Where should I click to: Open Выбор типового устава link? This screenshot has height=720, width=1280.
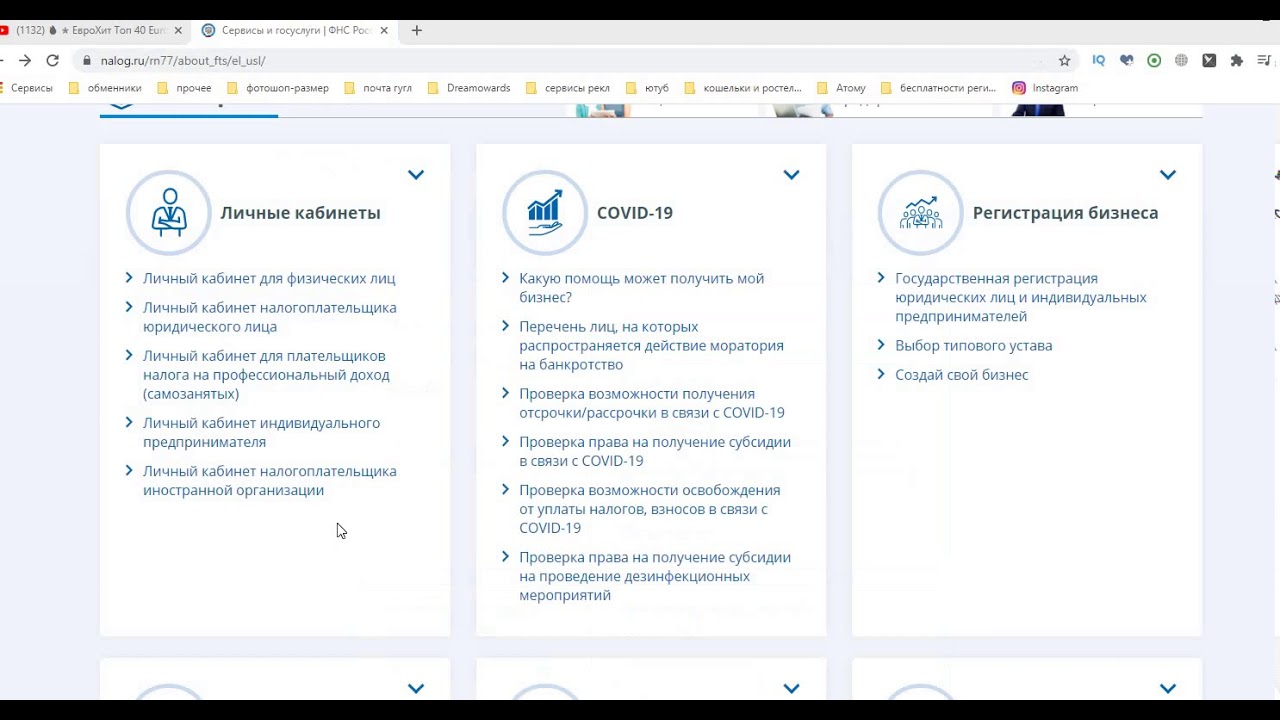click(x=974, y=346)
